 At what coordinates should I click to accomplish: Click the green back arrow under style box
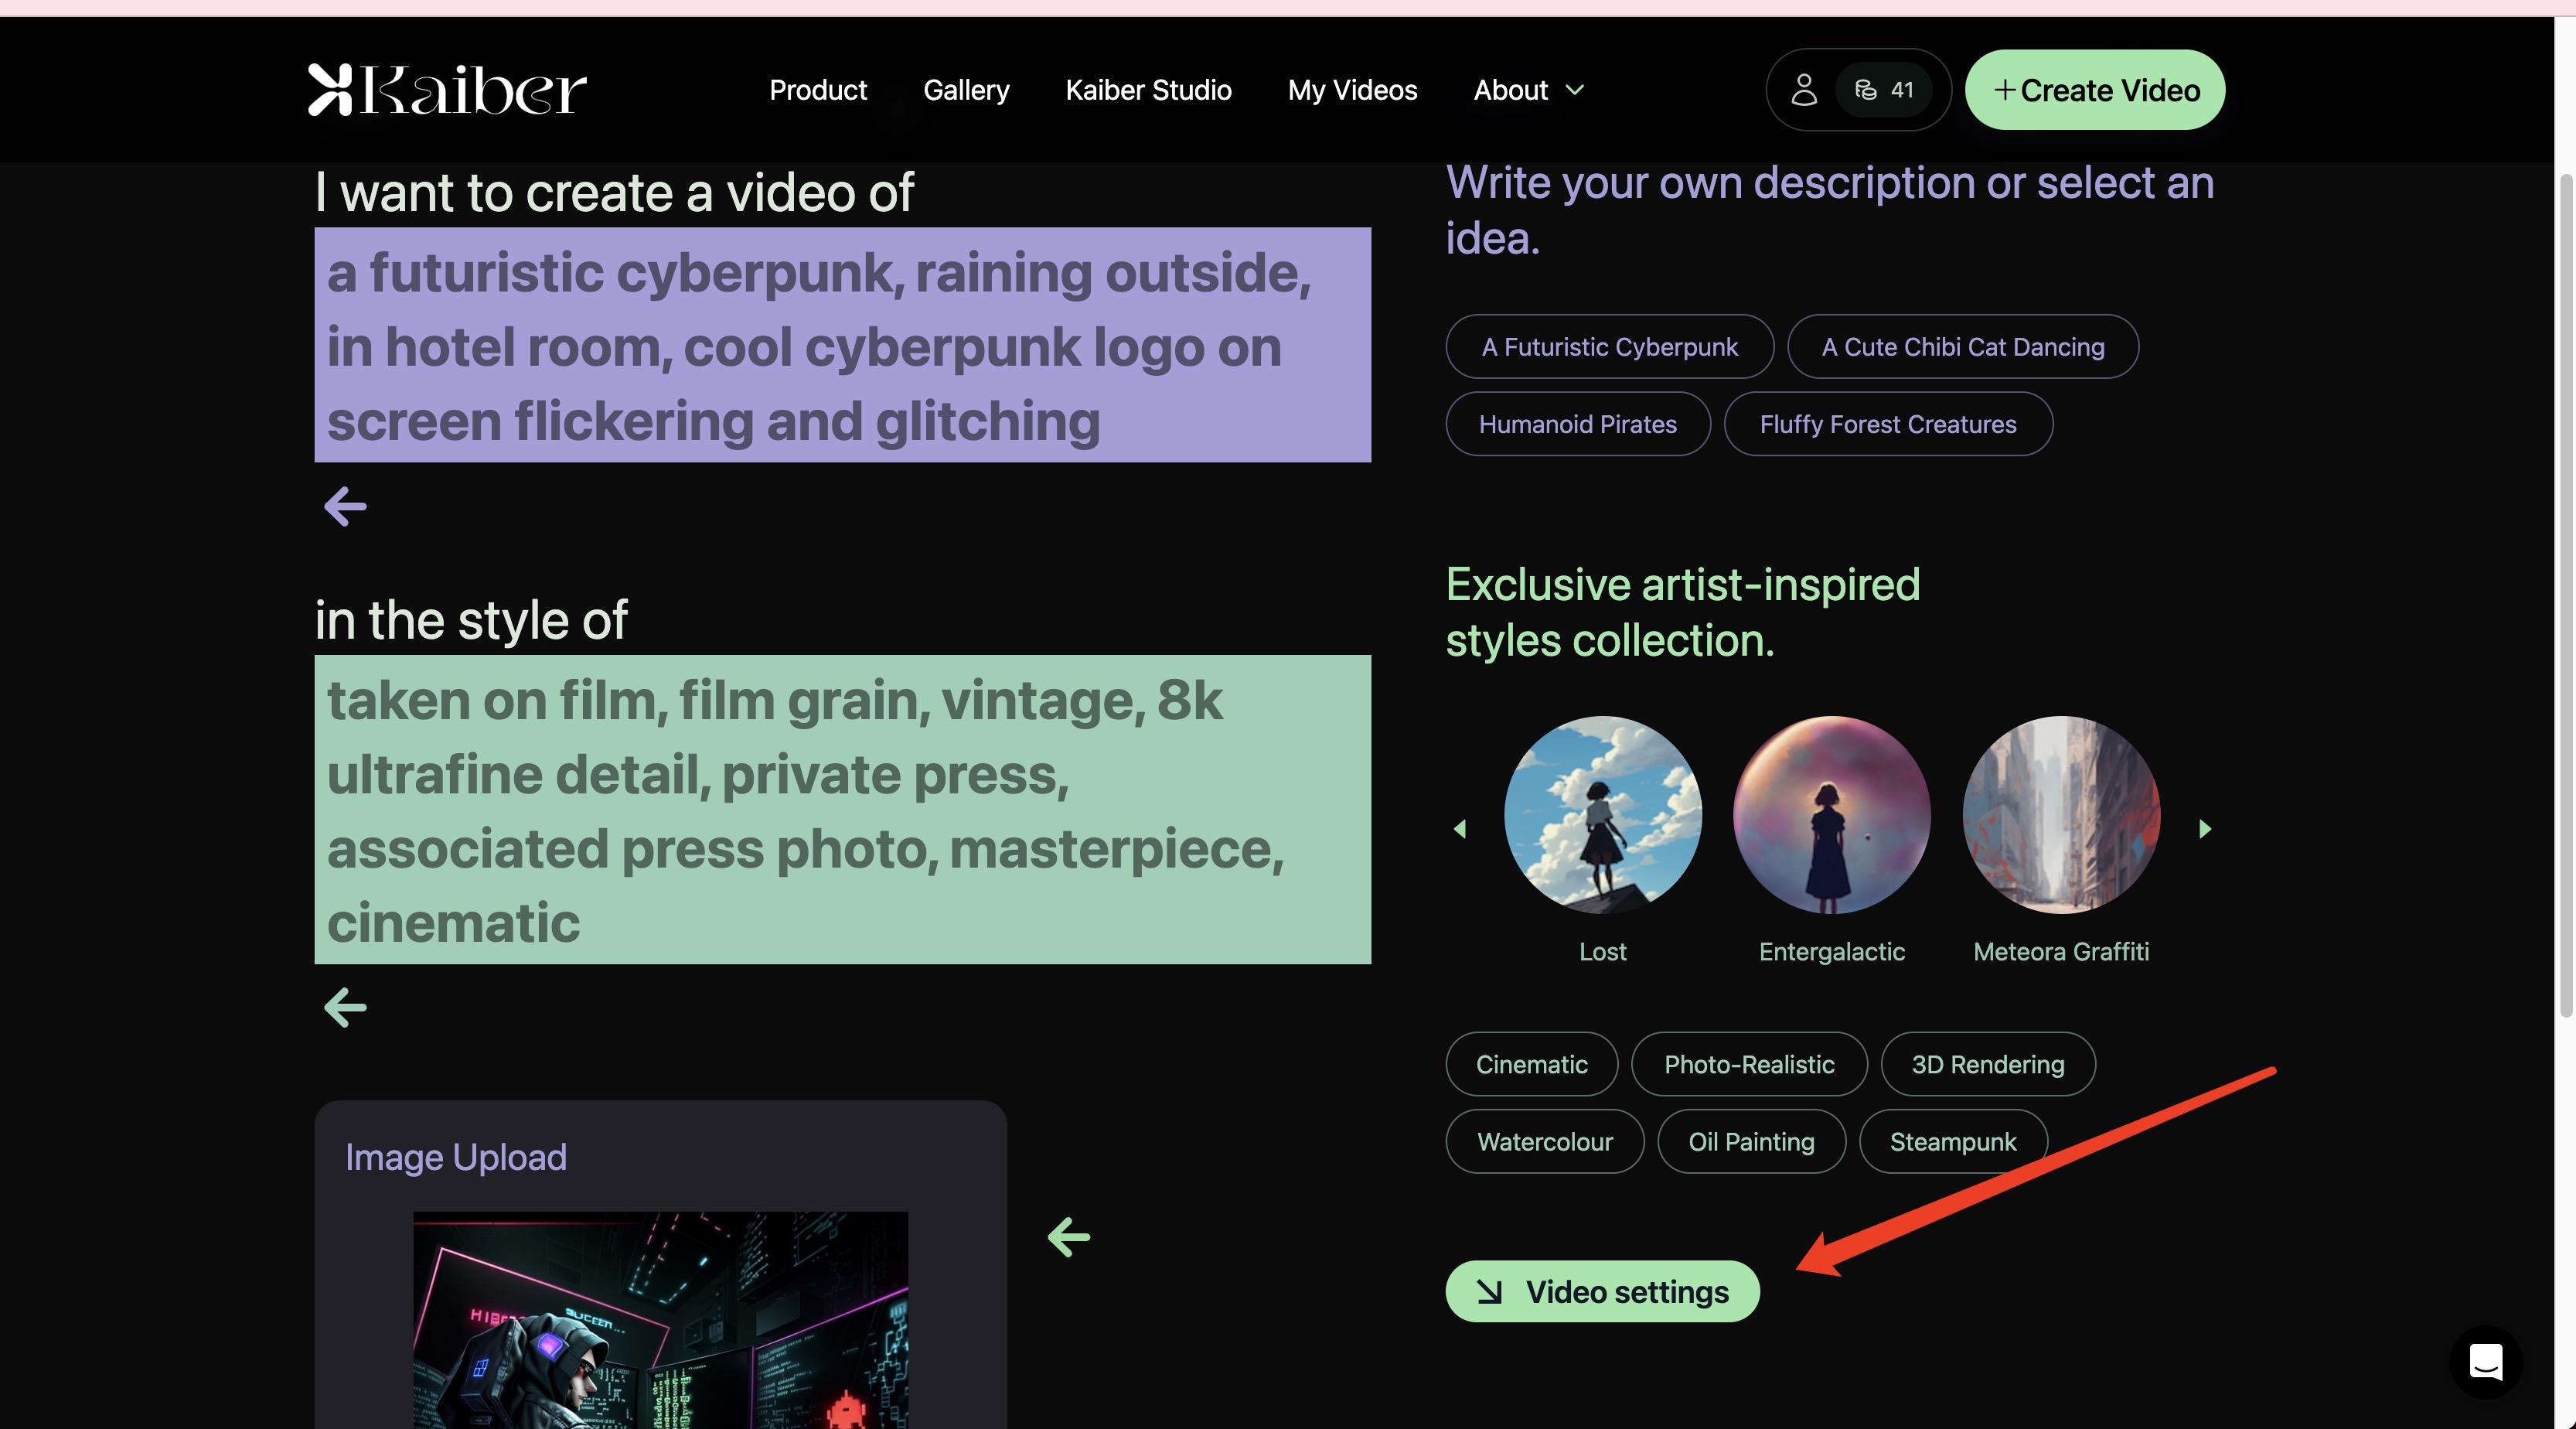[345, 1007]
